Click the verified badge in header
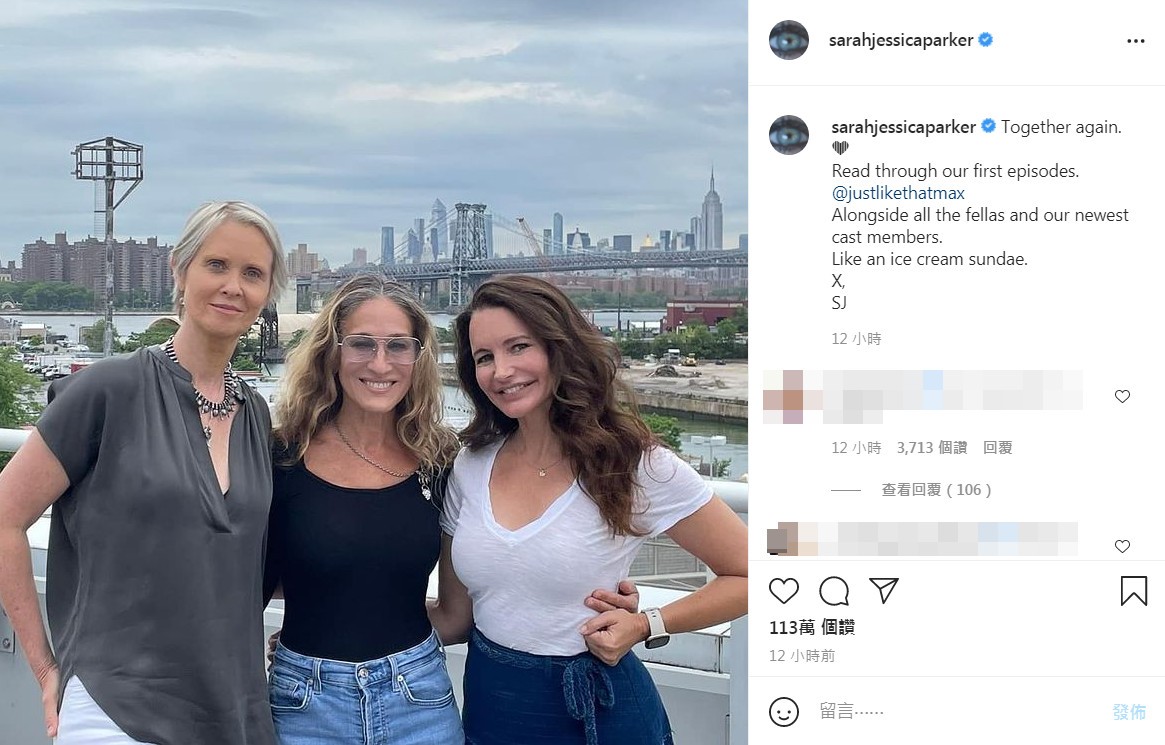1165x745 pixels. (986, 40)
